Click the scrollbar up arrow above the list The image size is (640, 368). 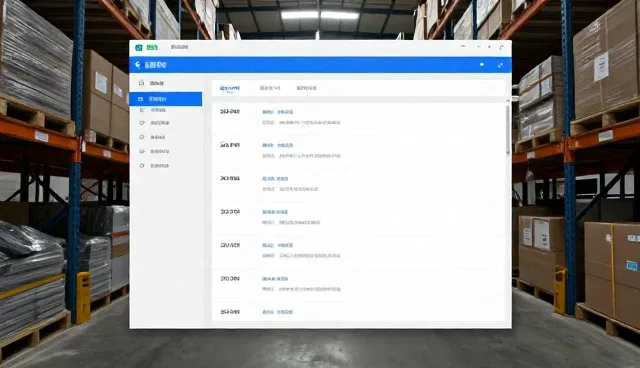(x=508, y=101)
